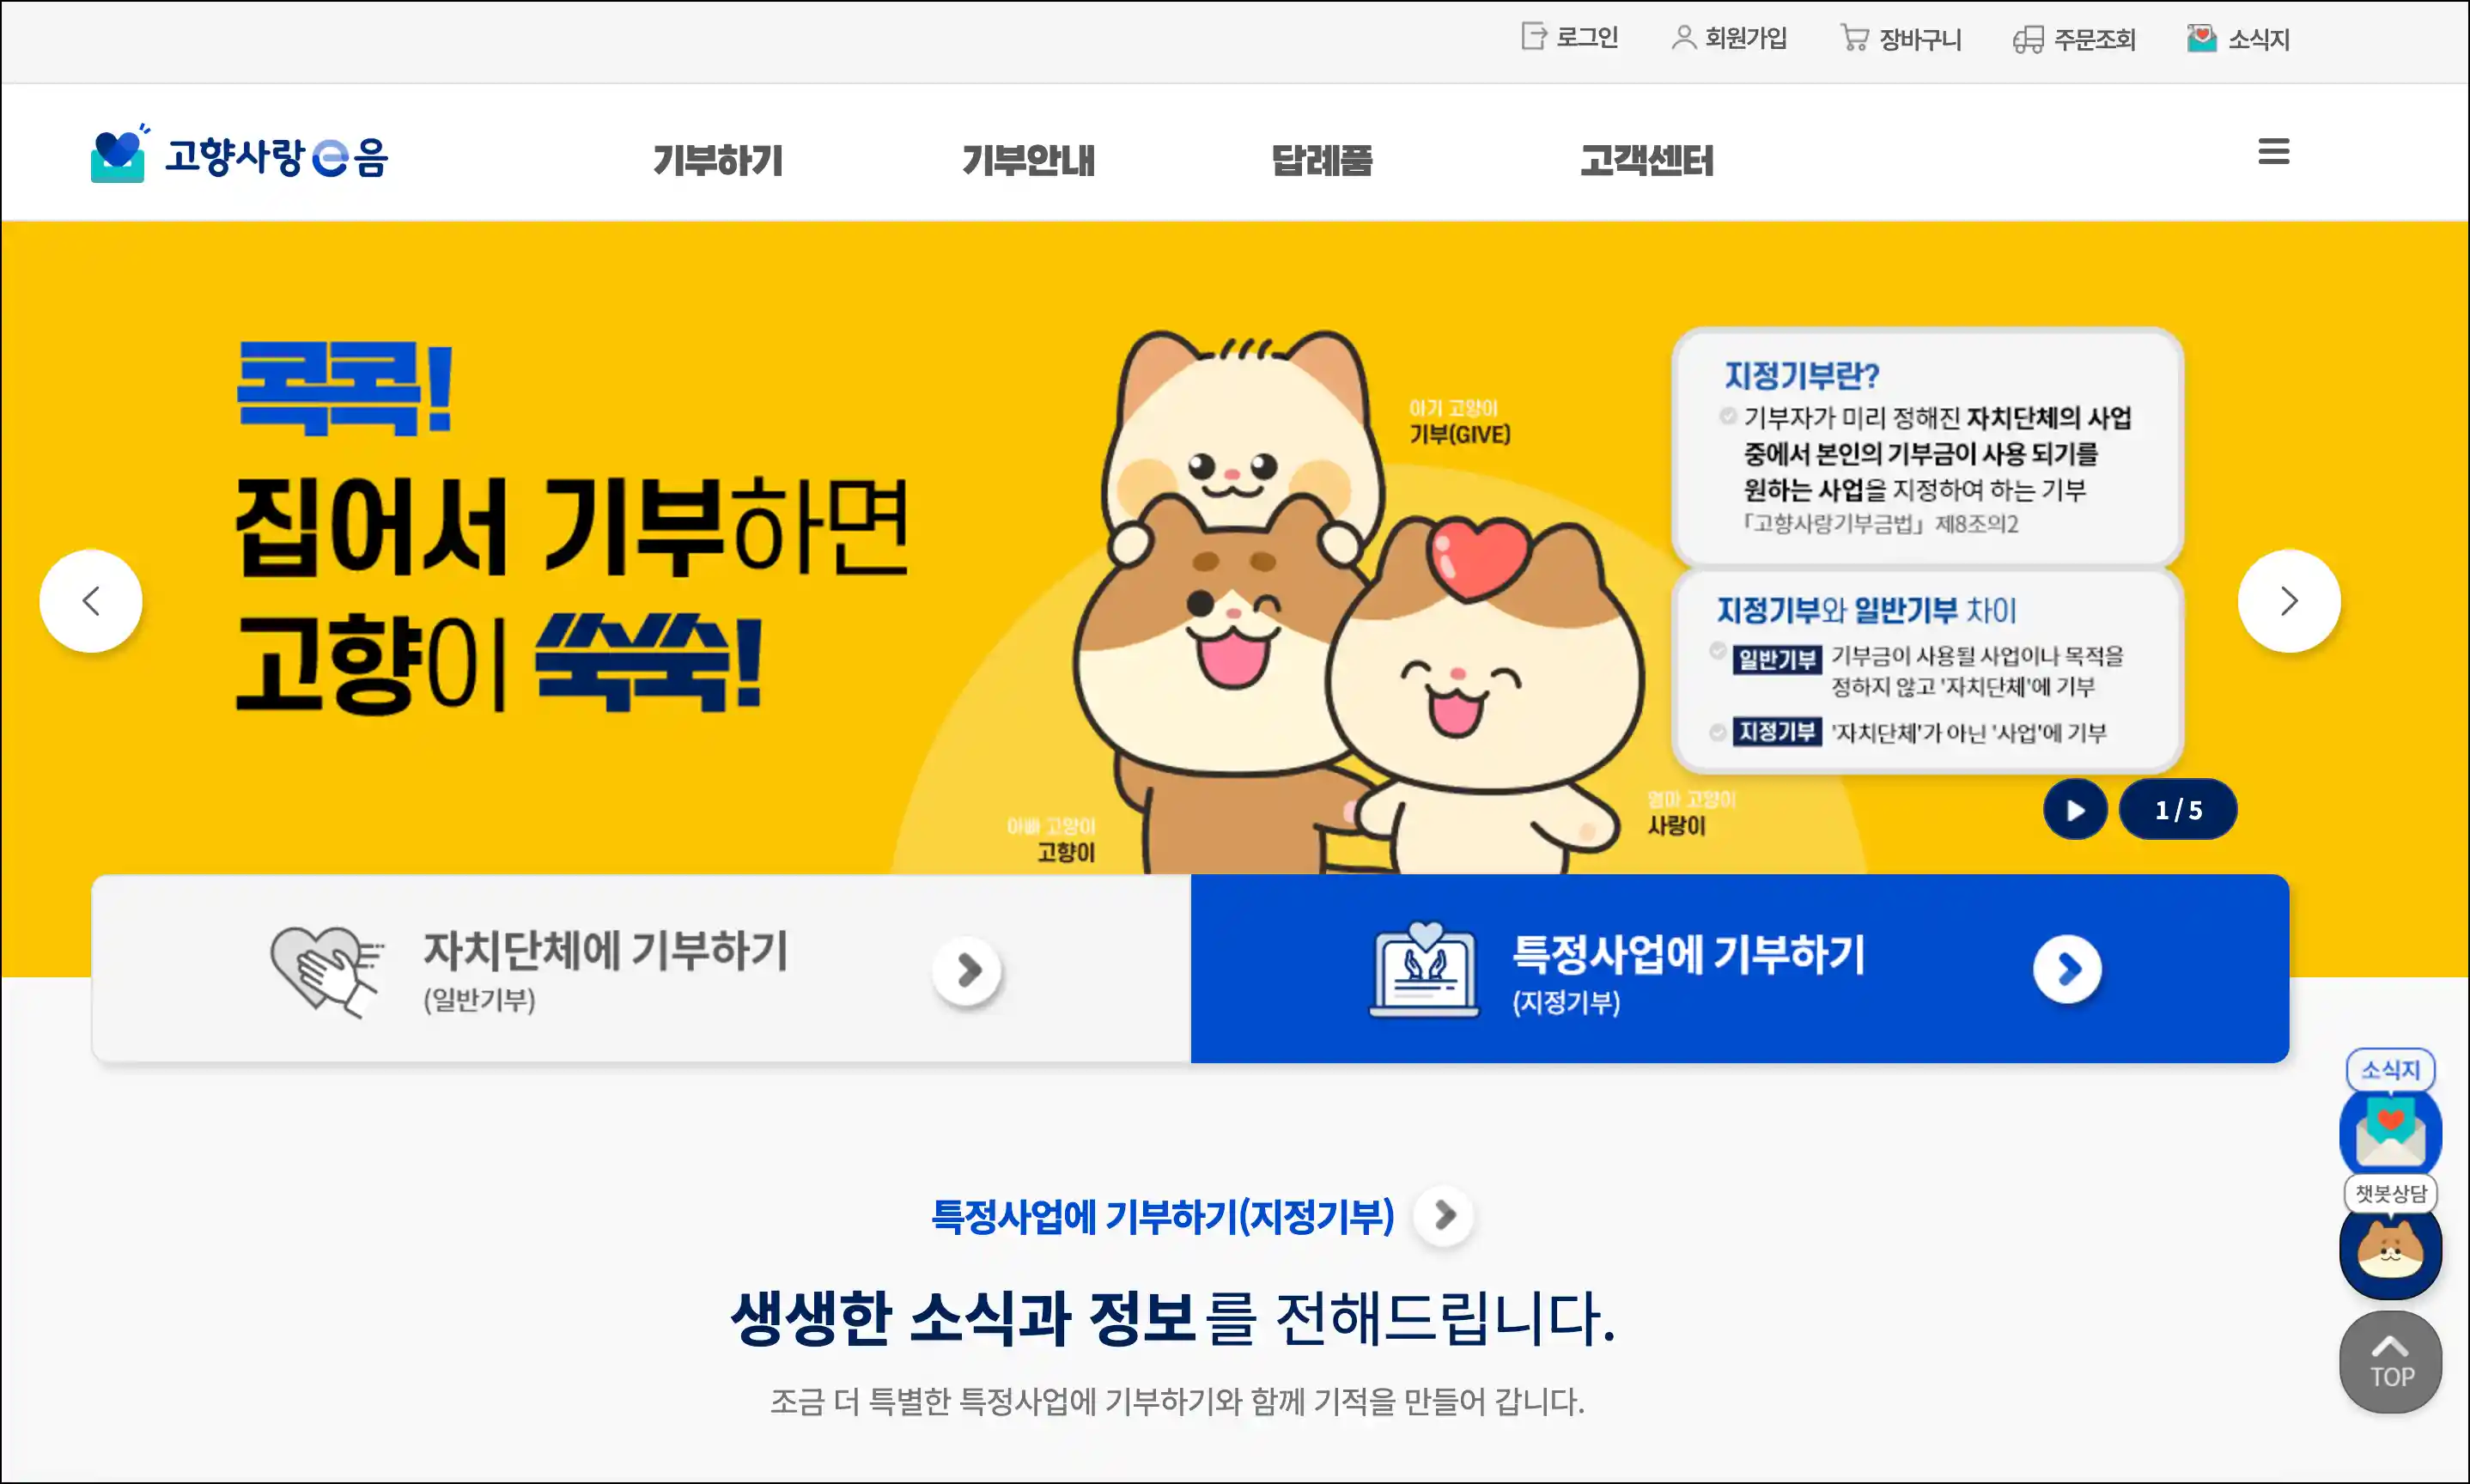Show the next banner slide
Image resolution: width=2470 pixels, height=1484 pixels.
coord(2289,601)
